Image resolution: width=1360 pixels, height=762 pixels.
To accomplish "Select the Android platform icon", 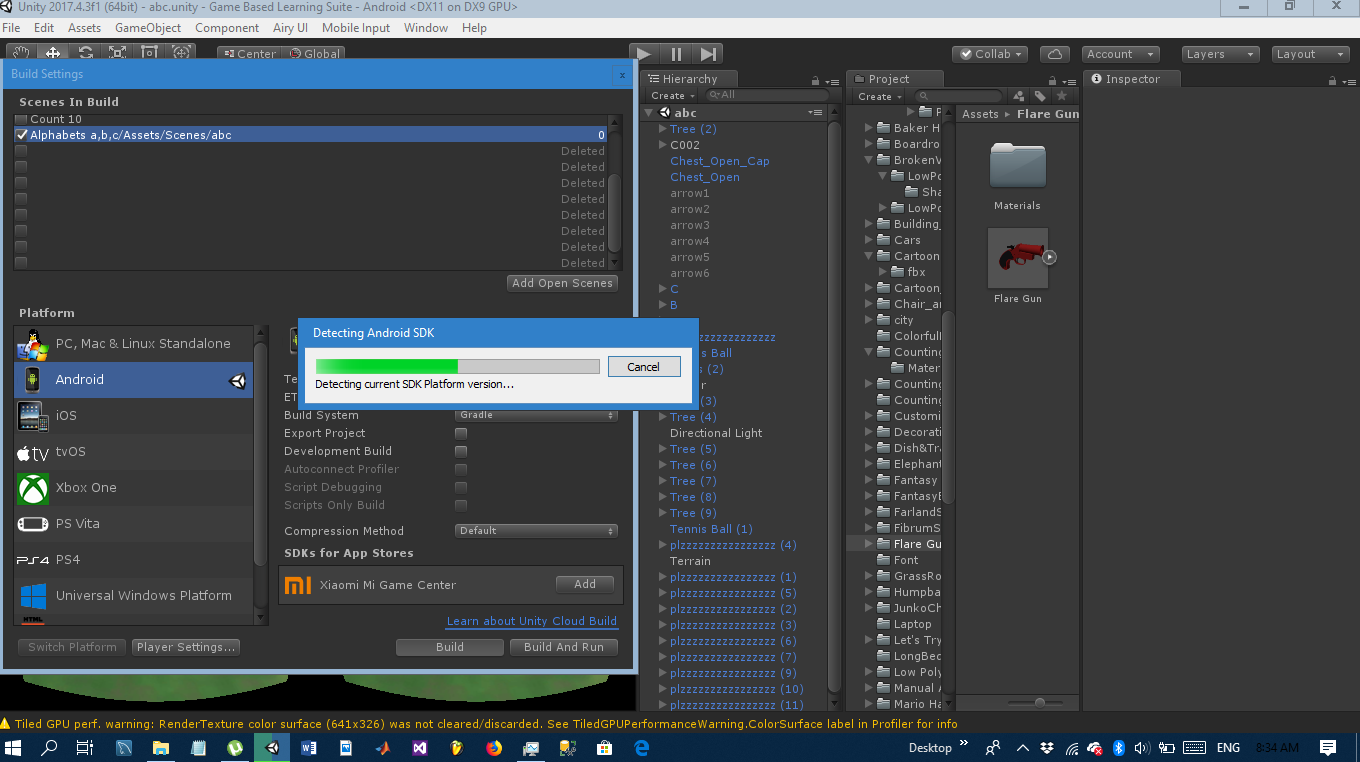I will click(x=33, y=380).
